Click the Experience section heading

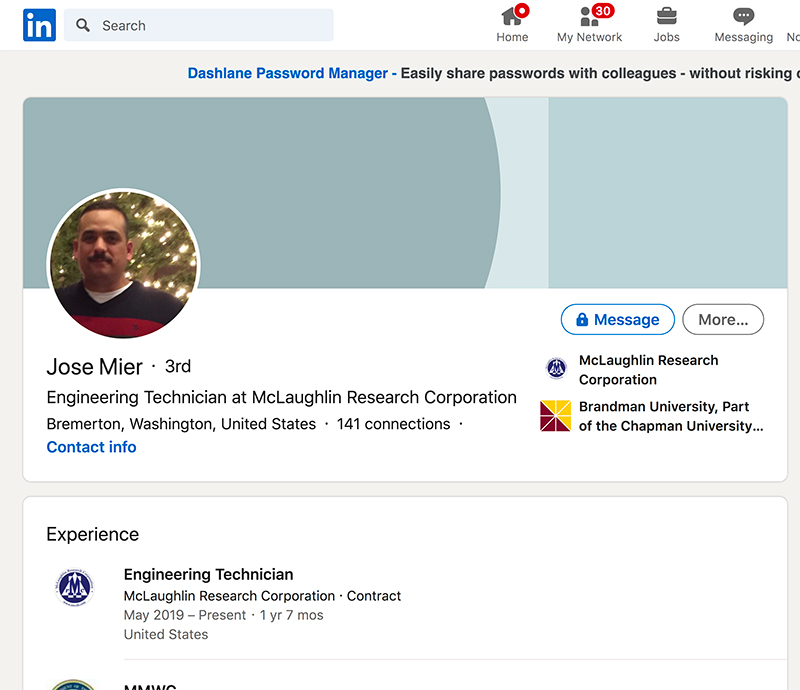point(92,534)
